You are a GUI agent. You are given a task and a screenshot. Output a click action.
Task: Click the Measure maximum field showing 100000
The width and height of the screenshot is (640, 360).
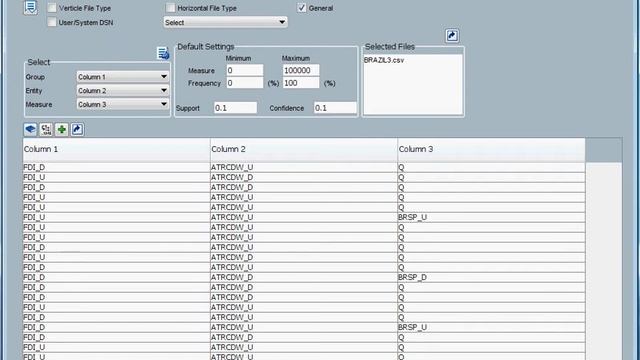point(301,70)
